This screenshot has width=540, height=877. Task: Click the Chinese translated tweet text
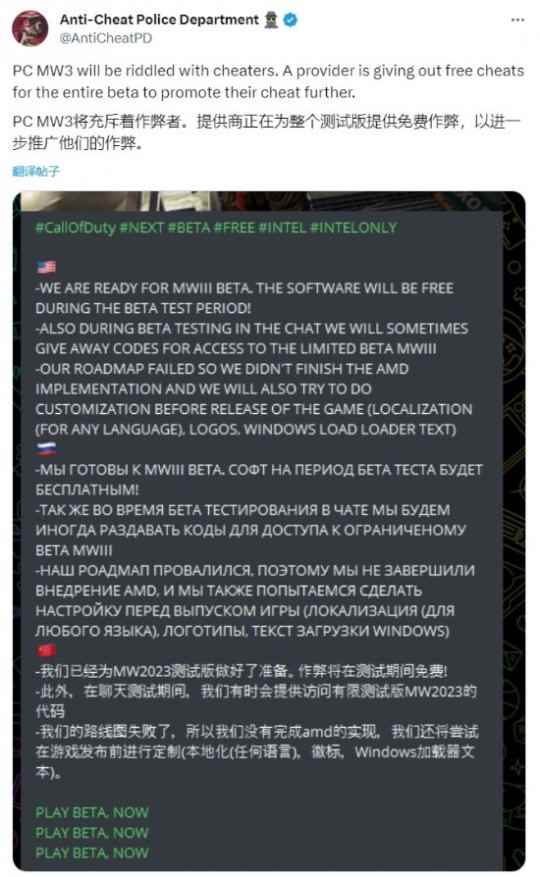click(266, 132)
